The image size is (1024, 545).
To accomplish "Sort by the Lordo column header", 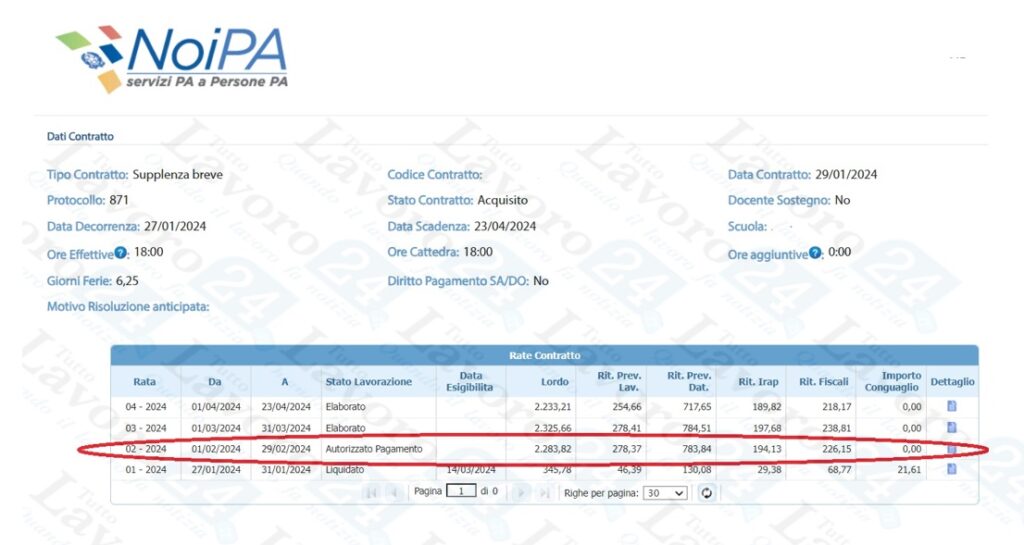I will [554, 382].
